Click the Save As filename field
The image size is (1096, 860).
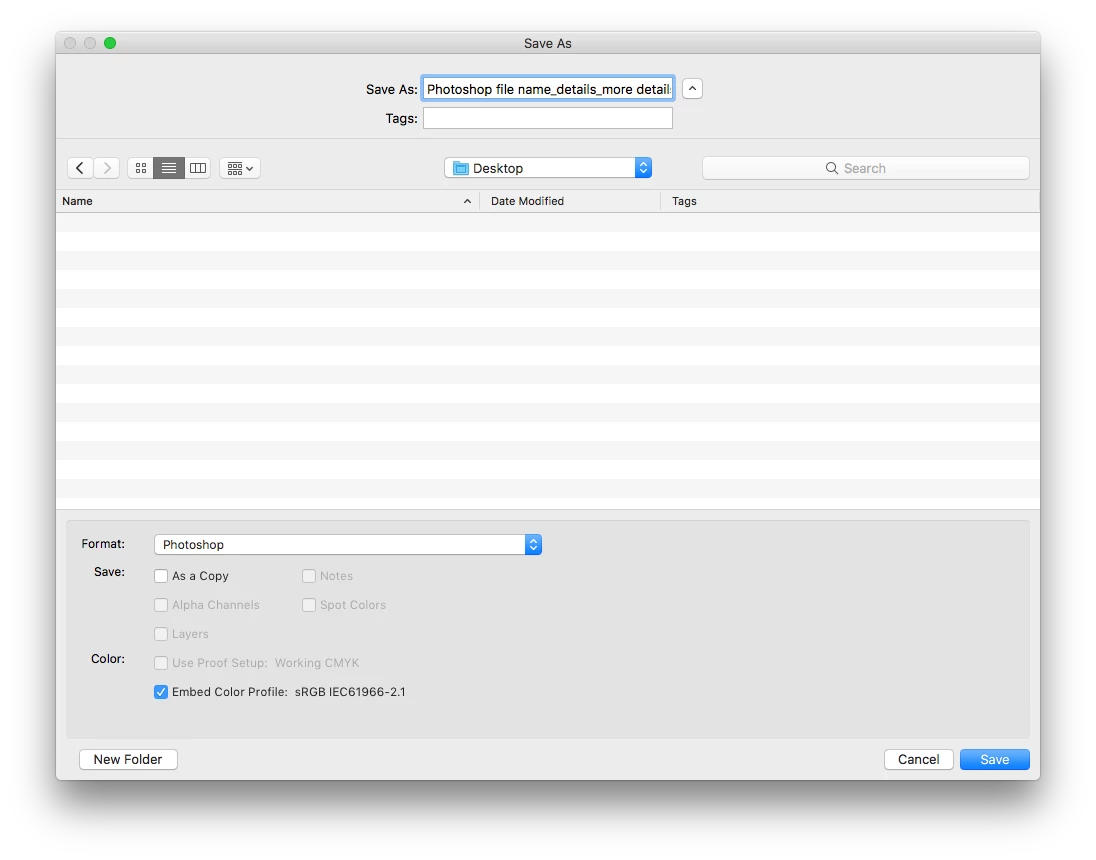[x=548, y=89]
